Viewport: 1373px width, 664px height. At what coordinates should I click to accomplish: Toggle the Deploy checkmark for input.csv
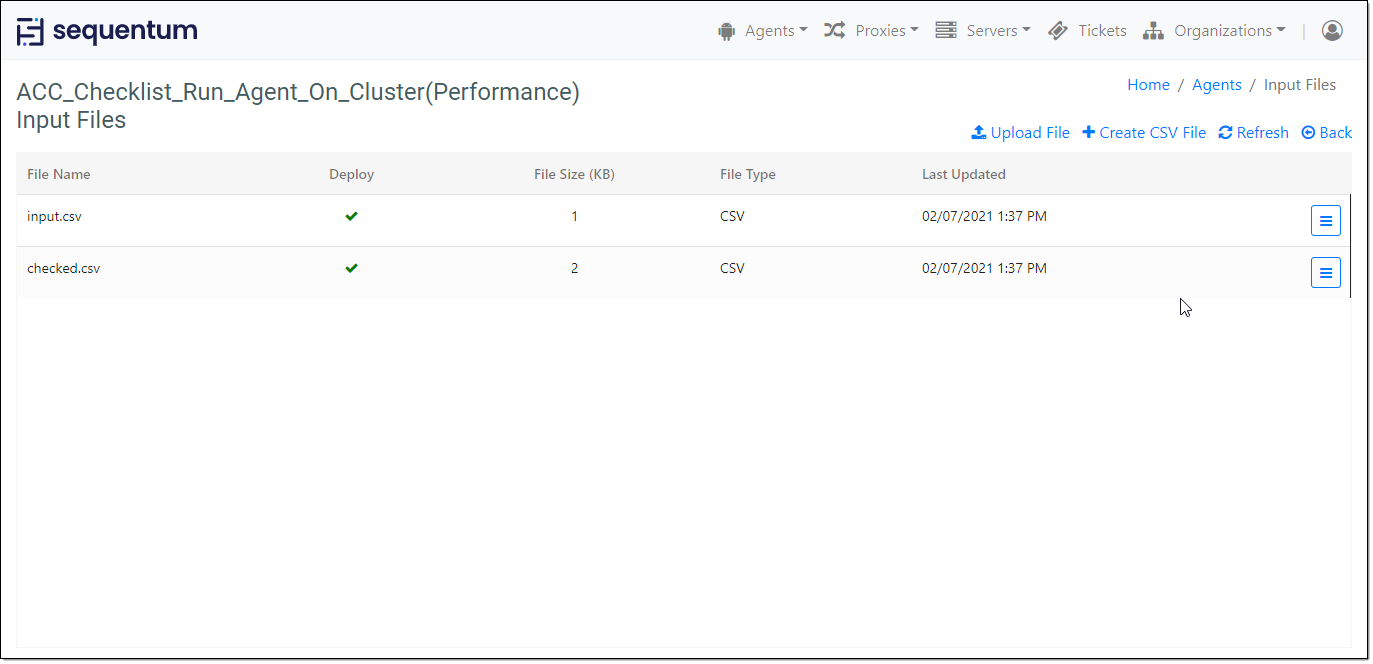[x=351, y=216]
